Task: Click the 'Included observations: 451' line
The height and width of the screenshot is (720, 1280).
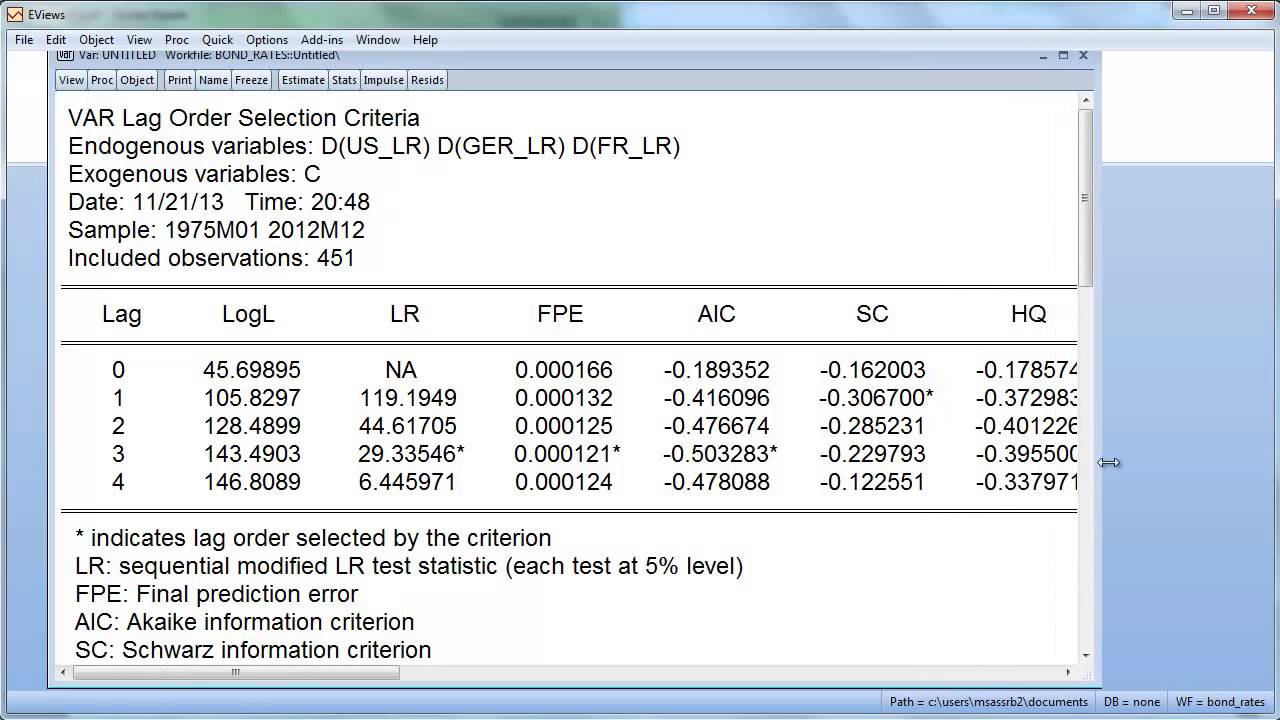Action: [x=211, y=258]
